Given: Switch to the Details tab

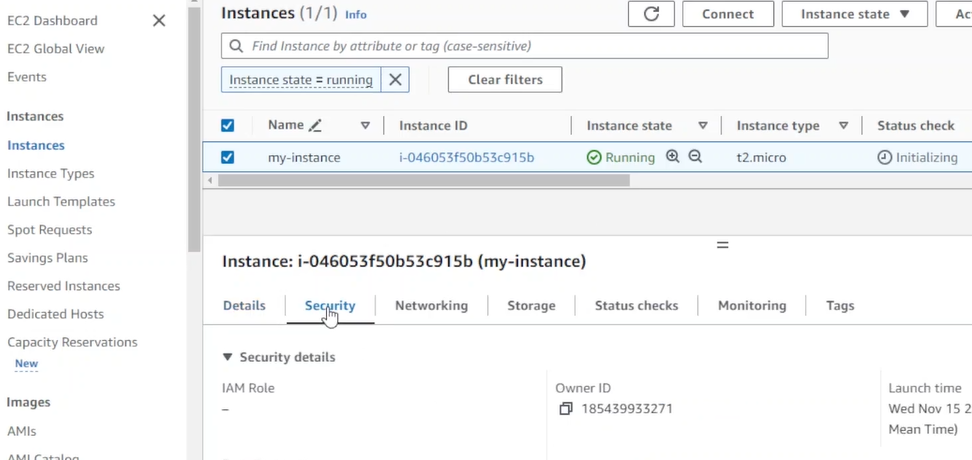Looking at the screenshot, I should pyautogui.click(x=244, y=306).
